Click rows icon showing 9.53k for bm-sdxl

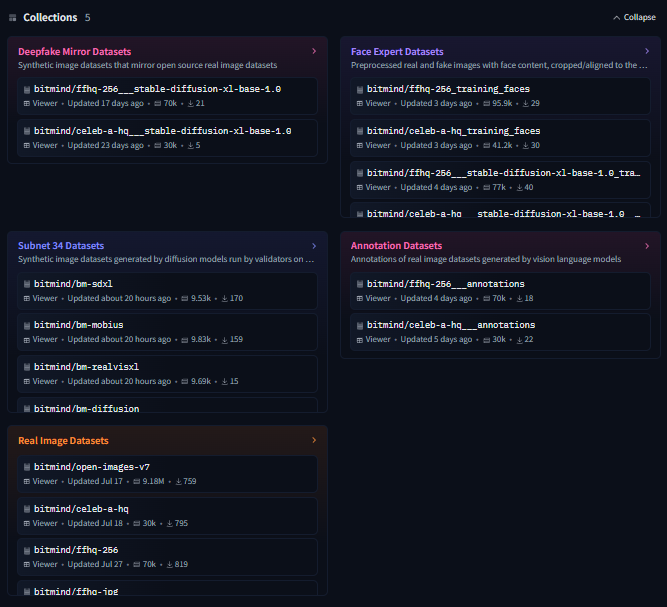(x=185, y=299)
